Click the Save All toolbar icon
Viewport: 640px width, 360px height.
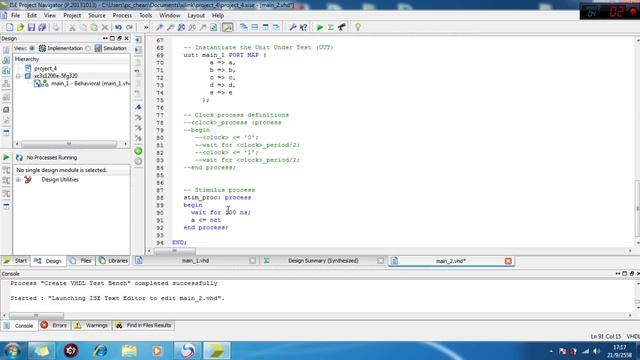coord(42,27)
